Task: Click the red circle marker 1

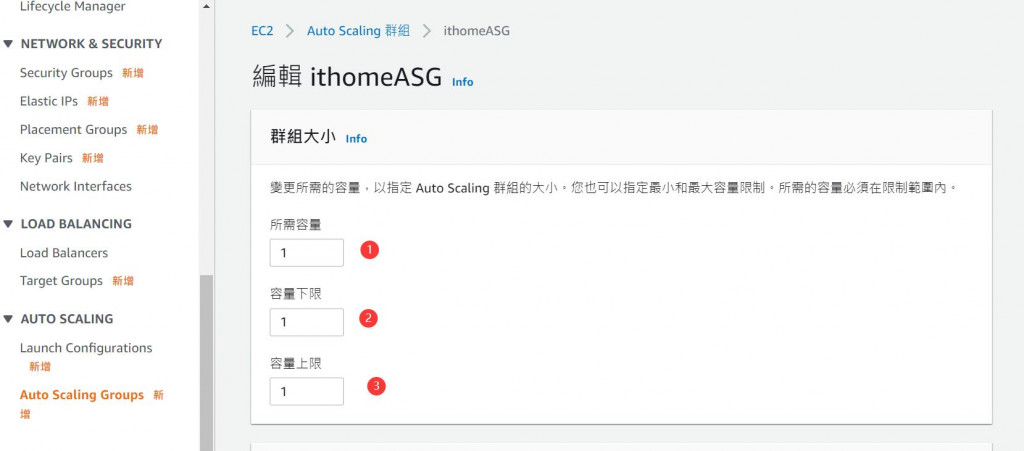Action: click(370, 250)
